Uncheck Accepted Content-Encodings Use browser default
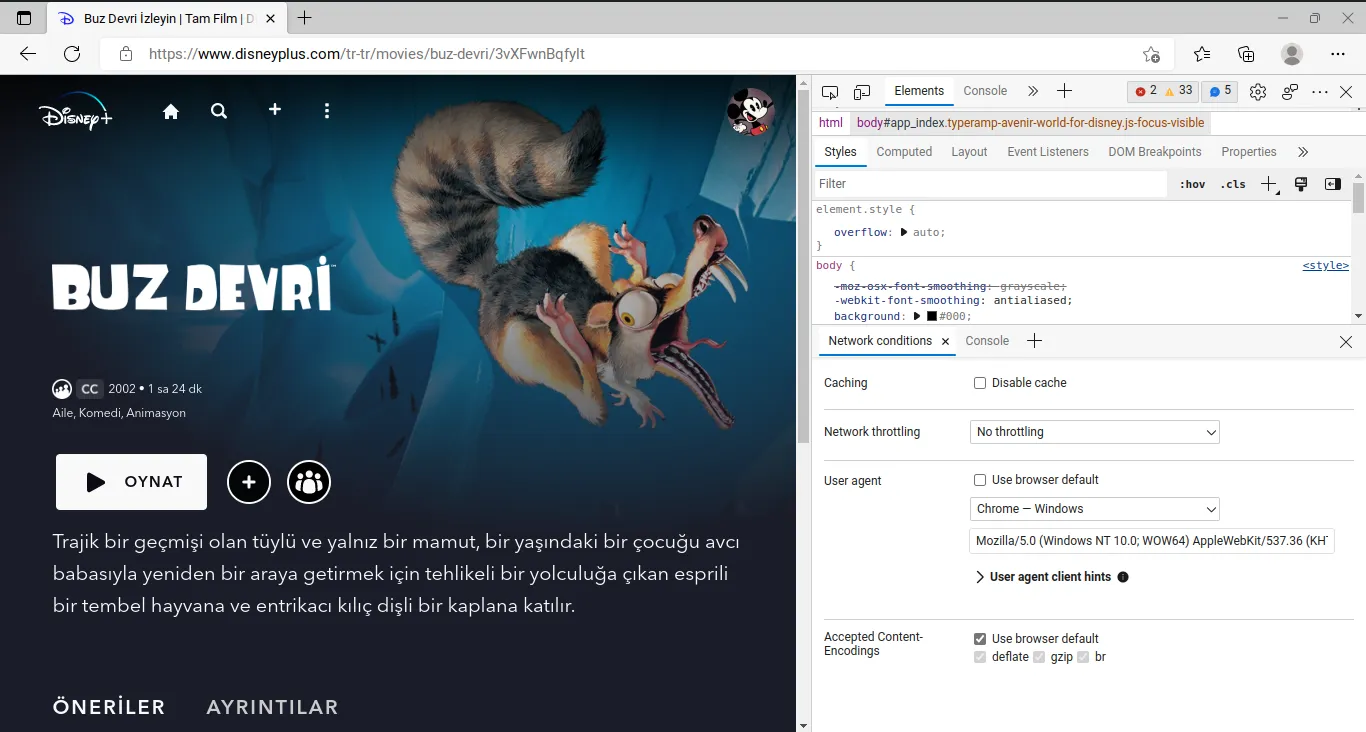This screenshot has width=1366, height=732. (x=980, y=639)
